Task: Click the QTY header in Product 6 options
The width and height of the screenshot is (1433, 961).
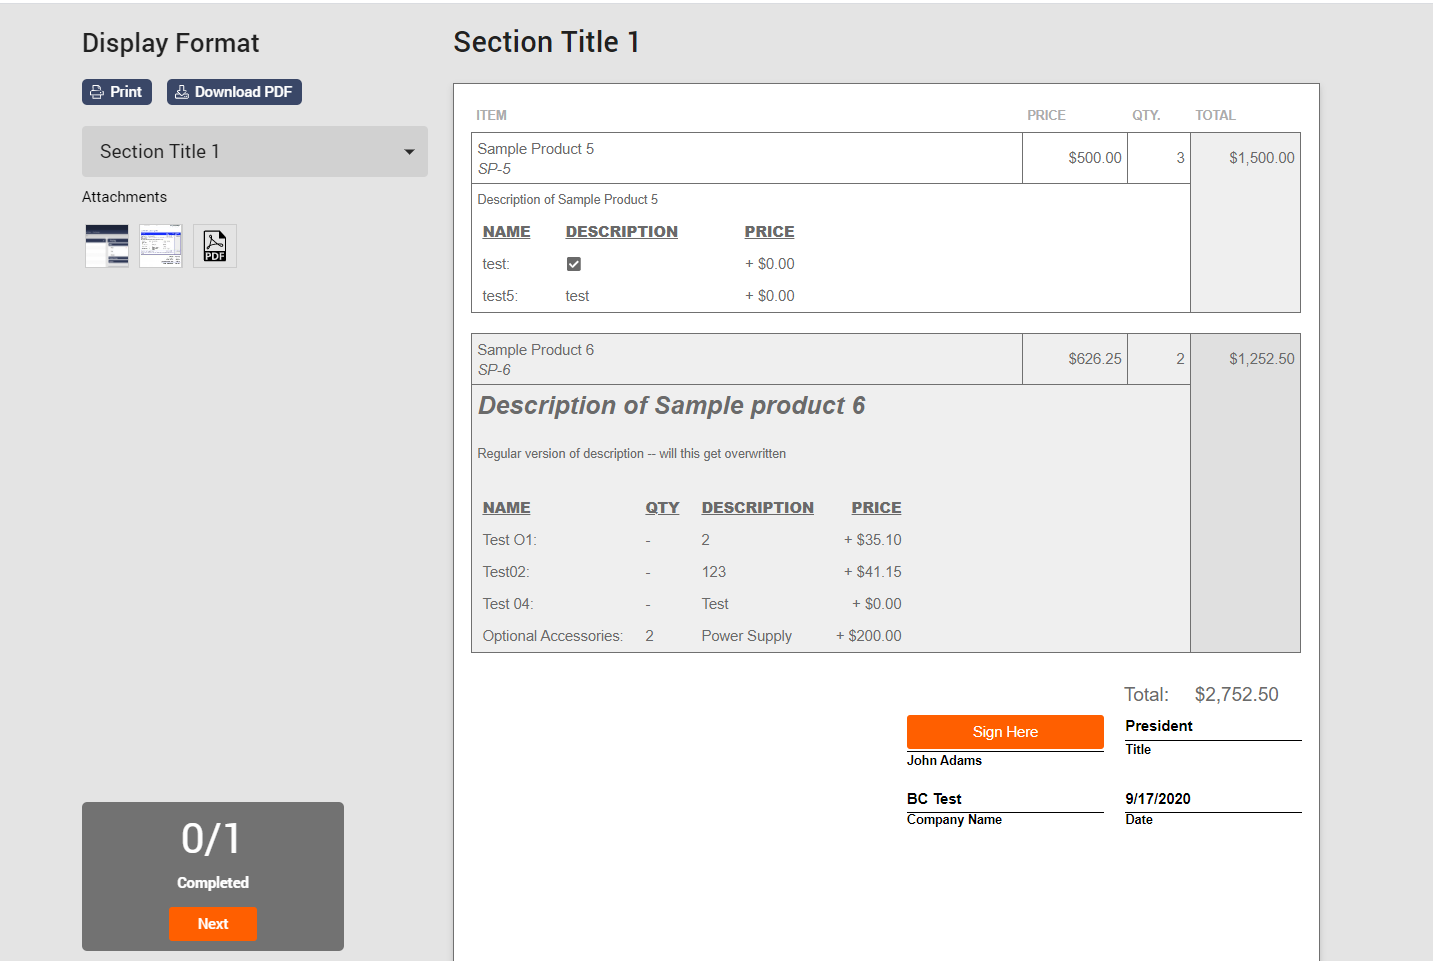Action: pyautogui.click(x=662, y=508)
